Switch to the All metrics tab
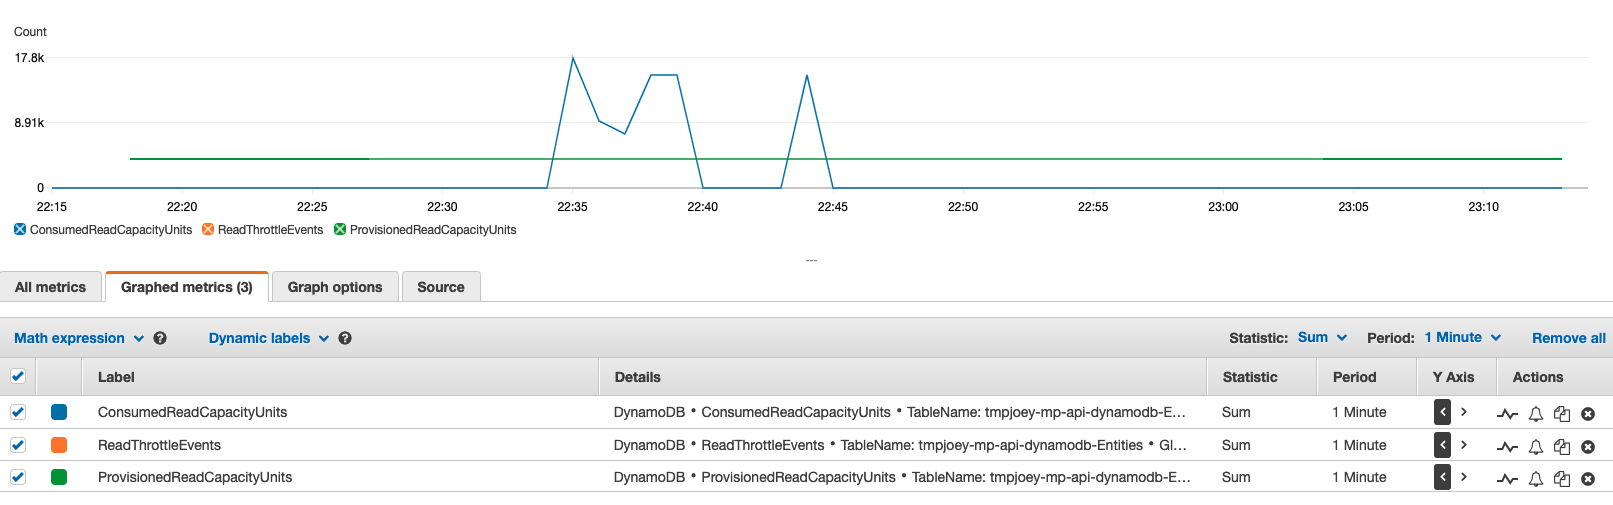 coord(50,287)
